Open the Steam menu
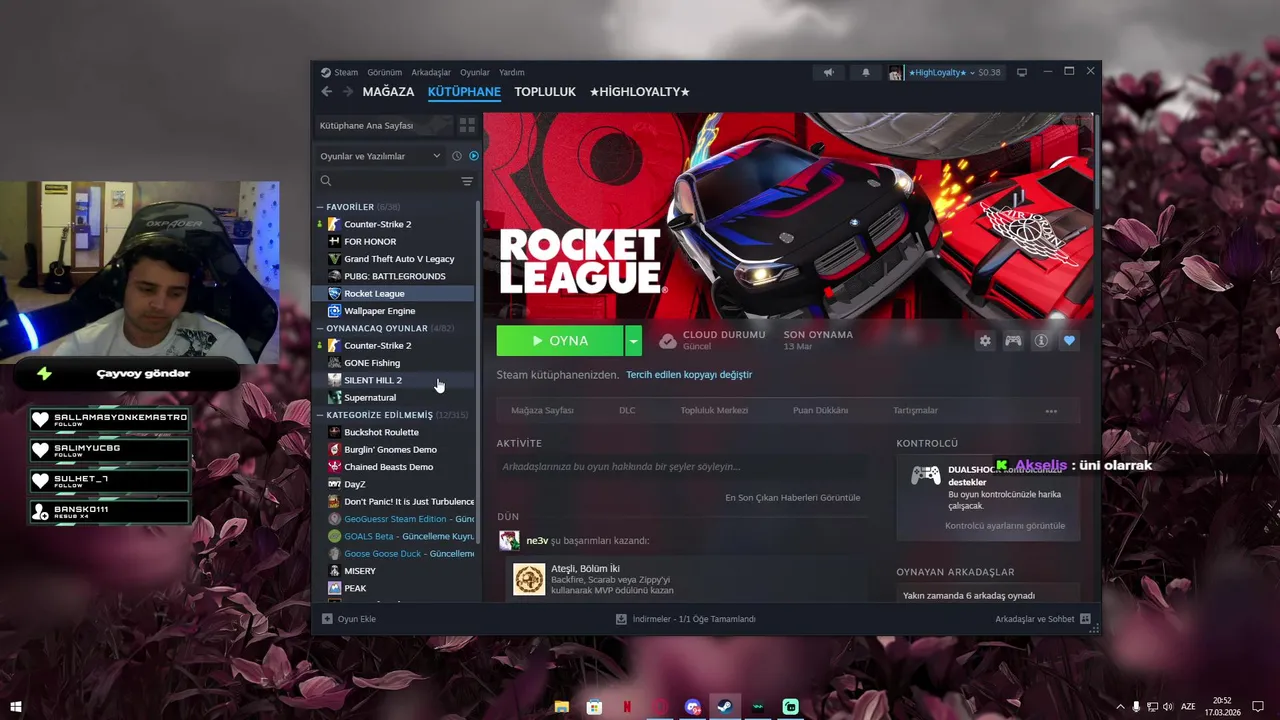This screenshot has width=1280, height=720. coord(346,72)
